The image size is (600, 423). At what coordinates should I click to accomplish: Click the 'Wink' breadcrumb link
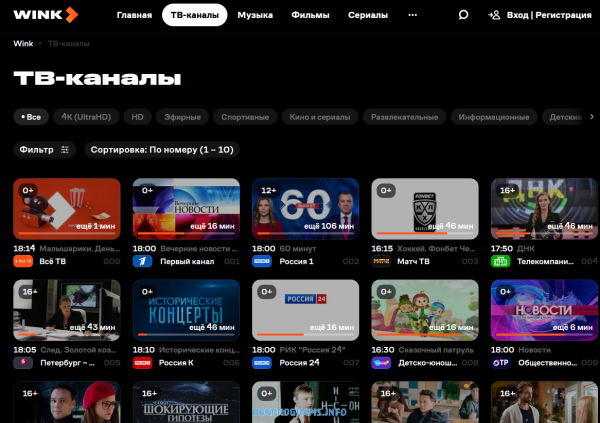(22, 45)
